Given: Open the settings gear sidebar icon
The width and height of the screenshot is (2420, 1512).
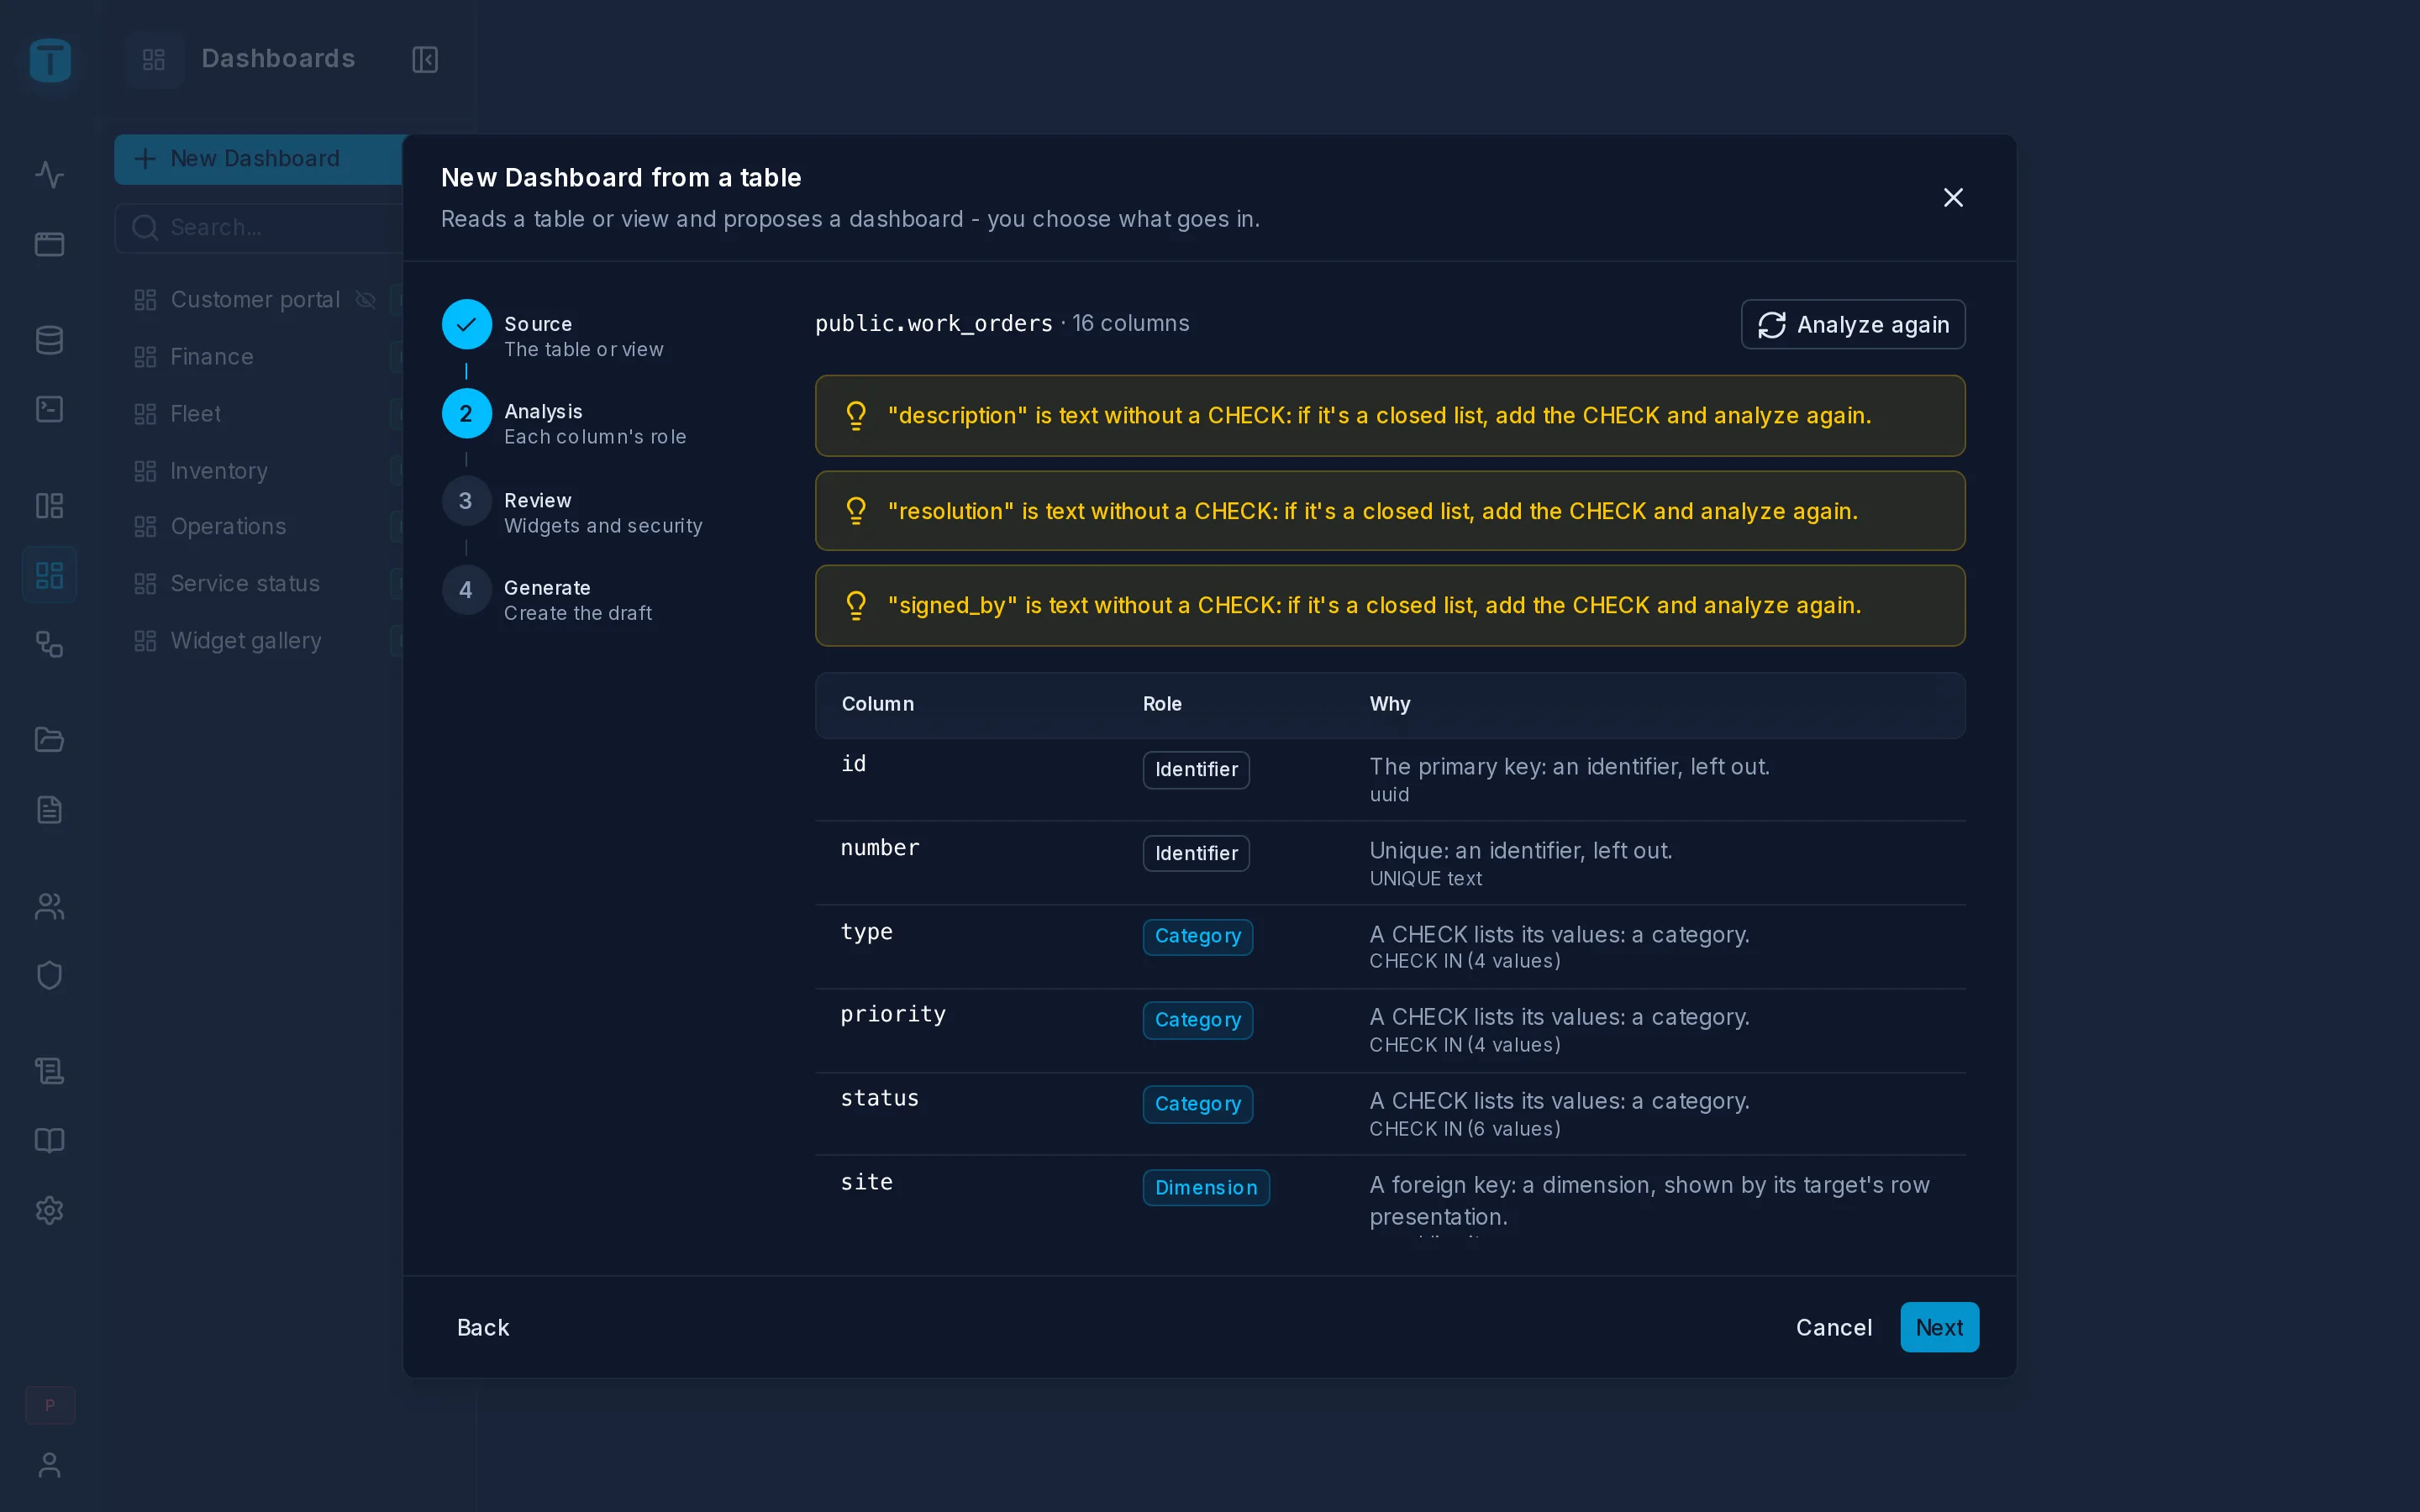Looking at the screenshot, I should click(x=49, y=1210).
